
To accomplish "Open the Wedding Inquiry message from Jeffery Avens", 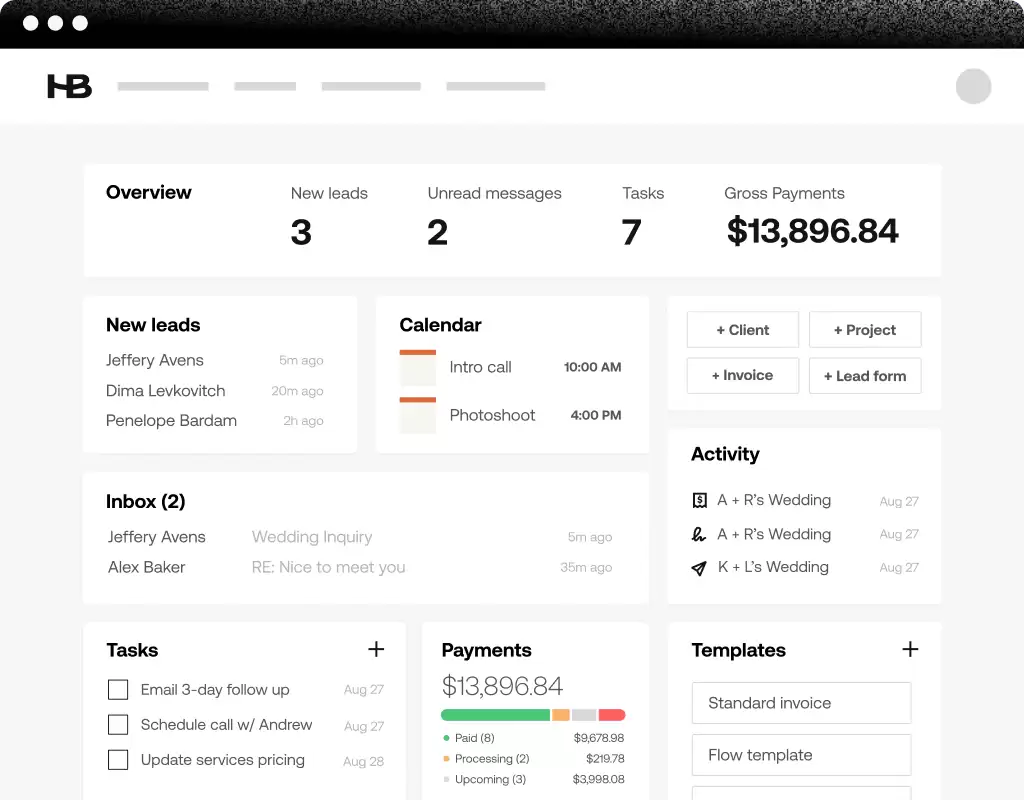I will point(312,537).
